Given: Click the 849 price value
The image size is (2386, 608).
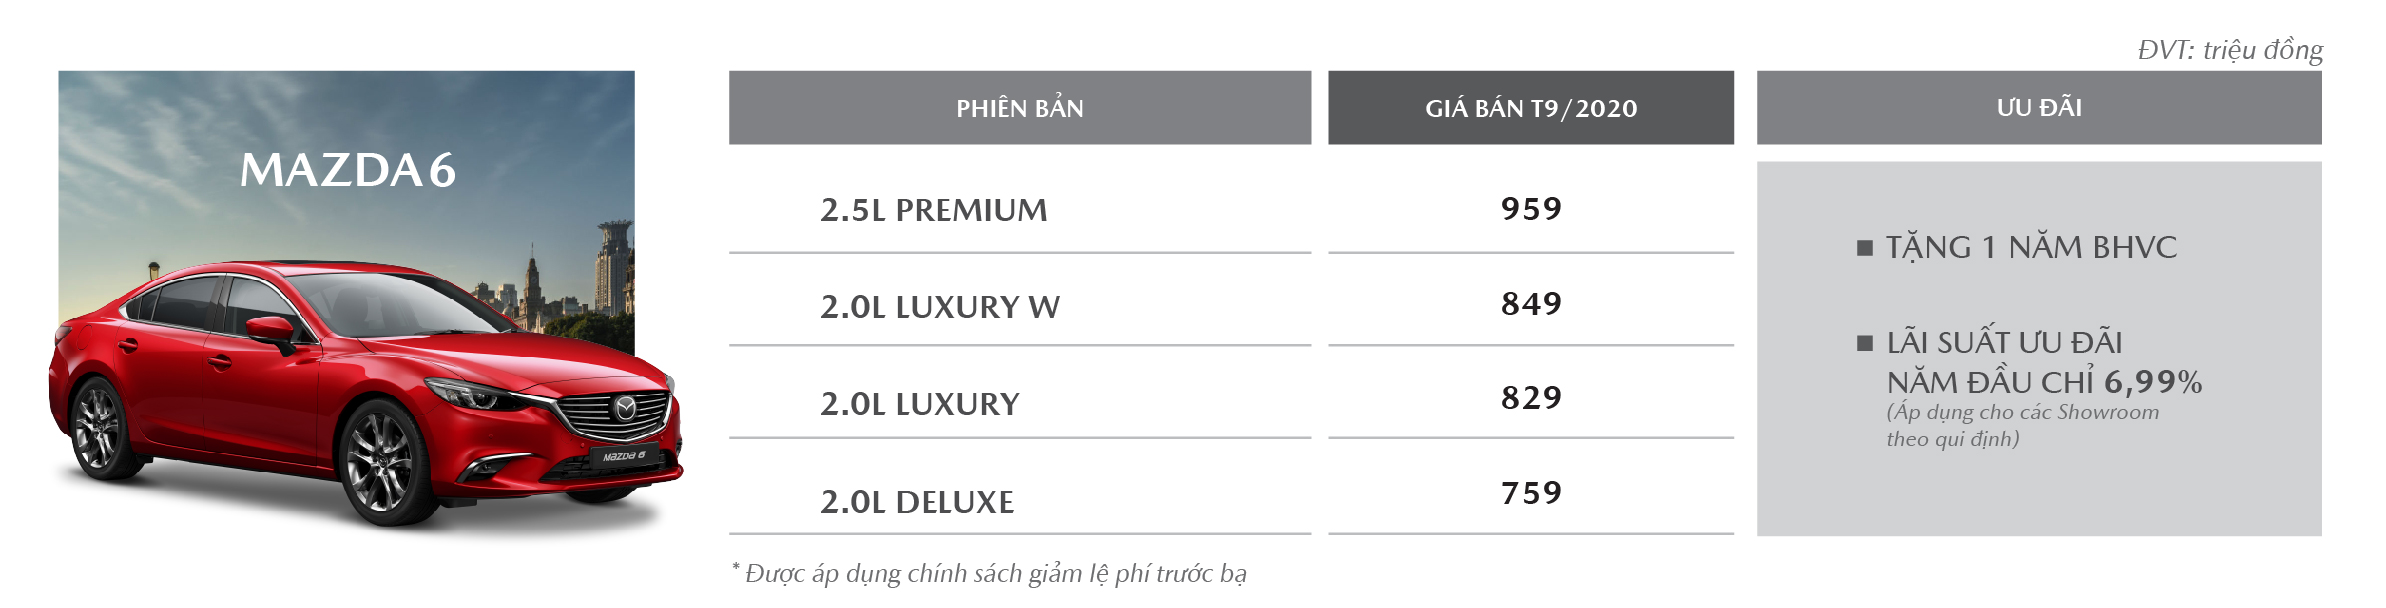Looking at the screenshot, I should coord(1531,303).
